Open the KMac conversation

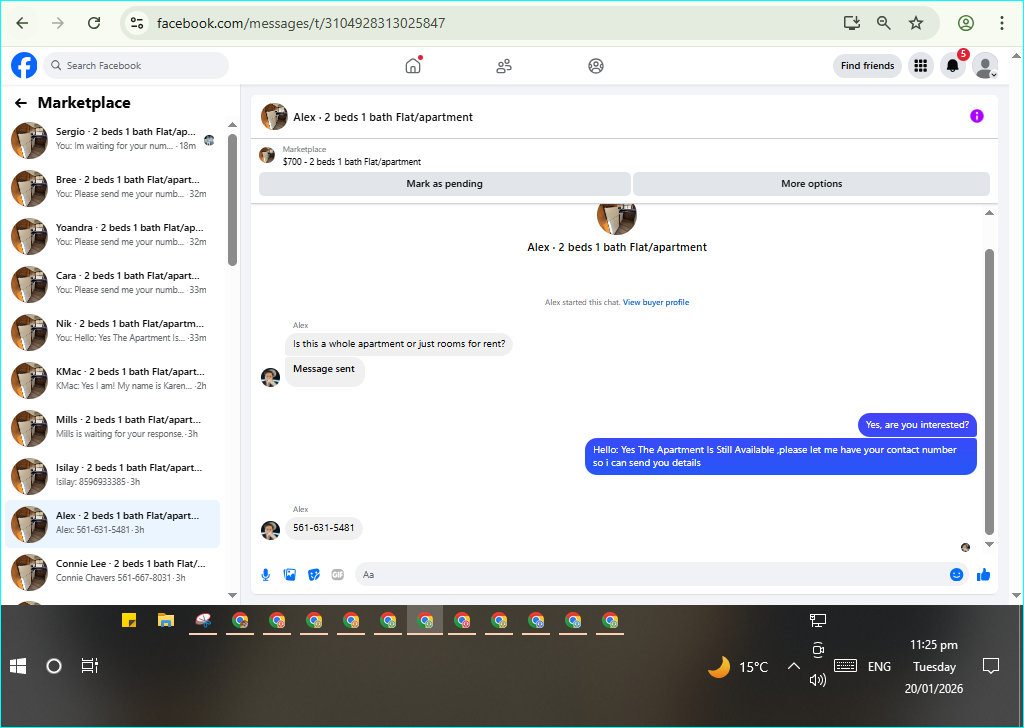113,380
